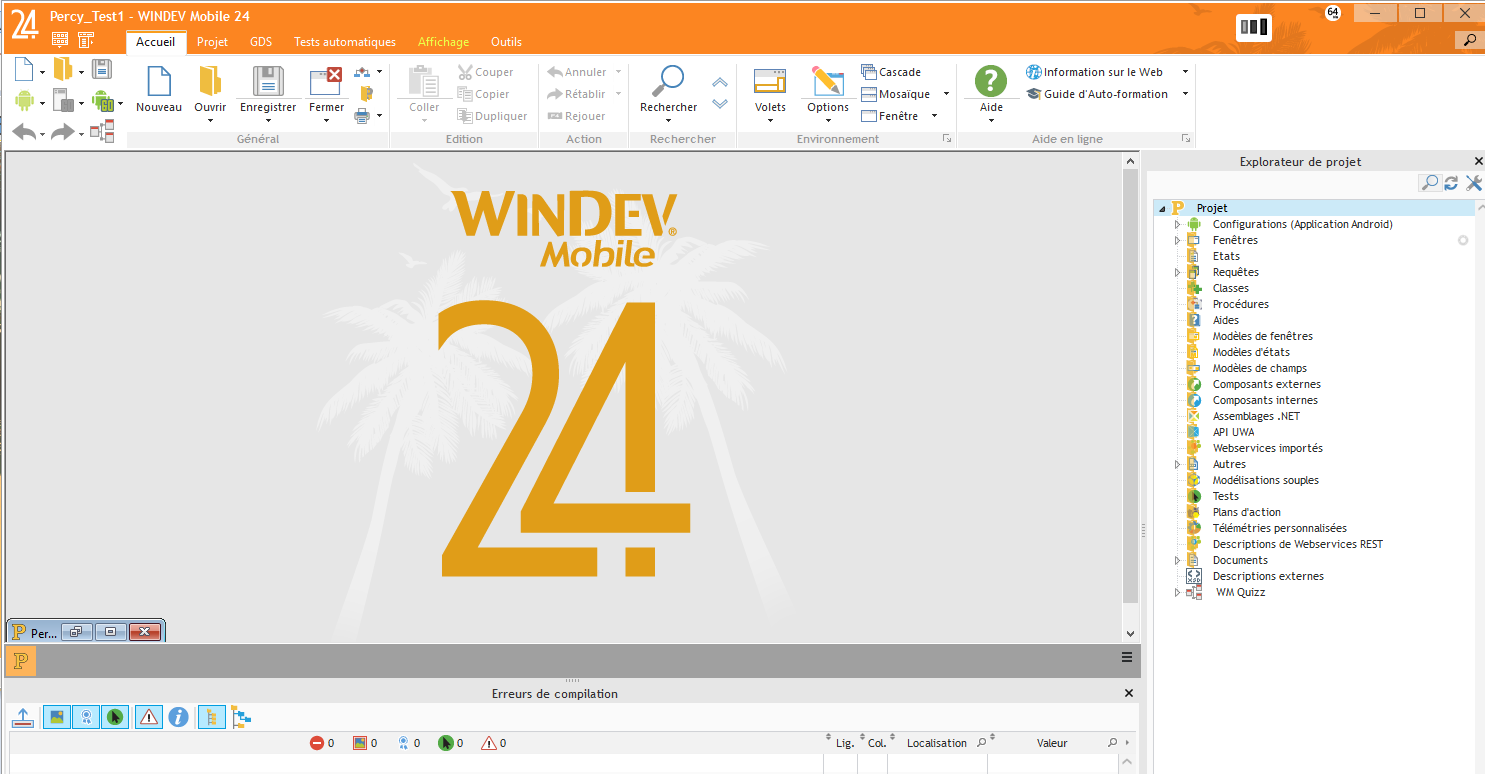
Task: Click the gray undo arrow in quick toolbar
Action: coord(24,131)
